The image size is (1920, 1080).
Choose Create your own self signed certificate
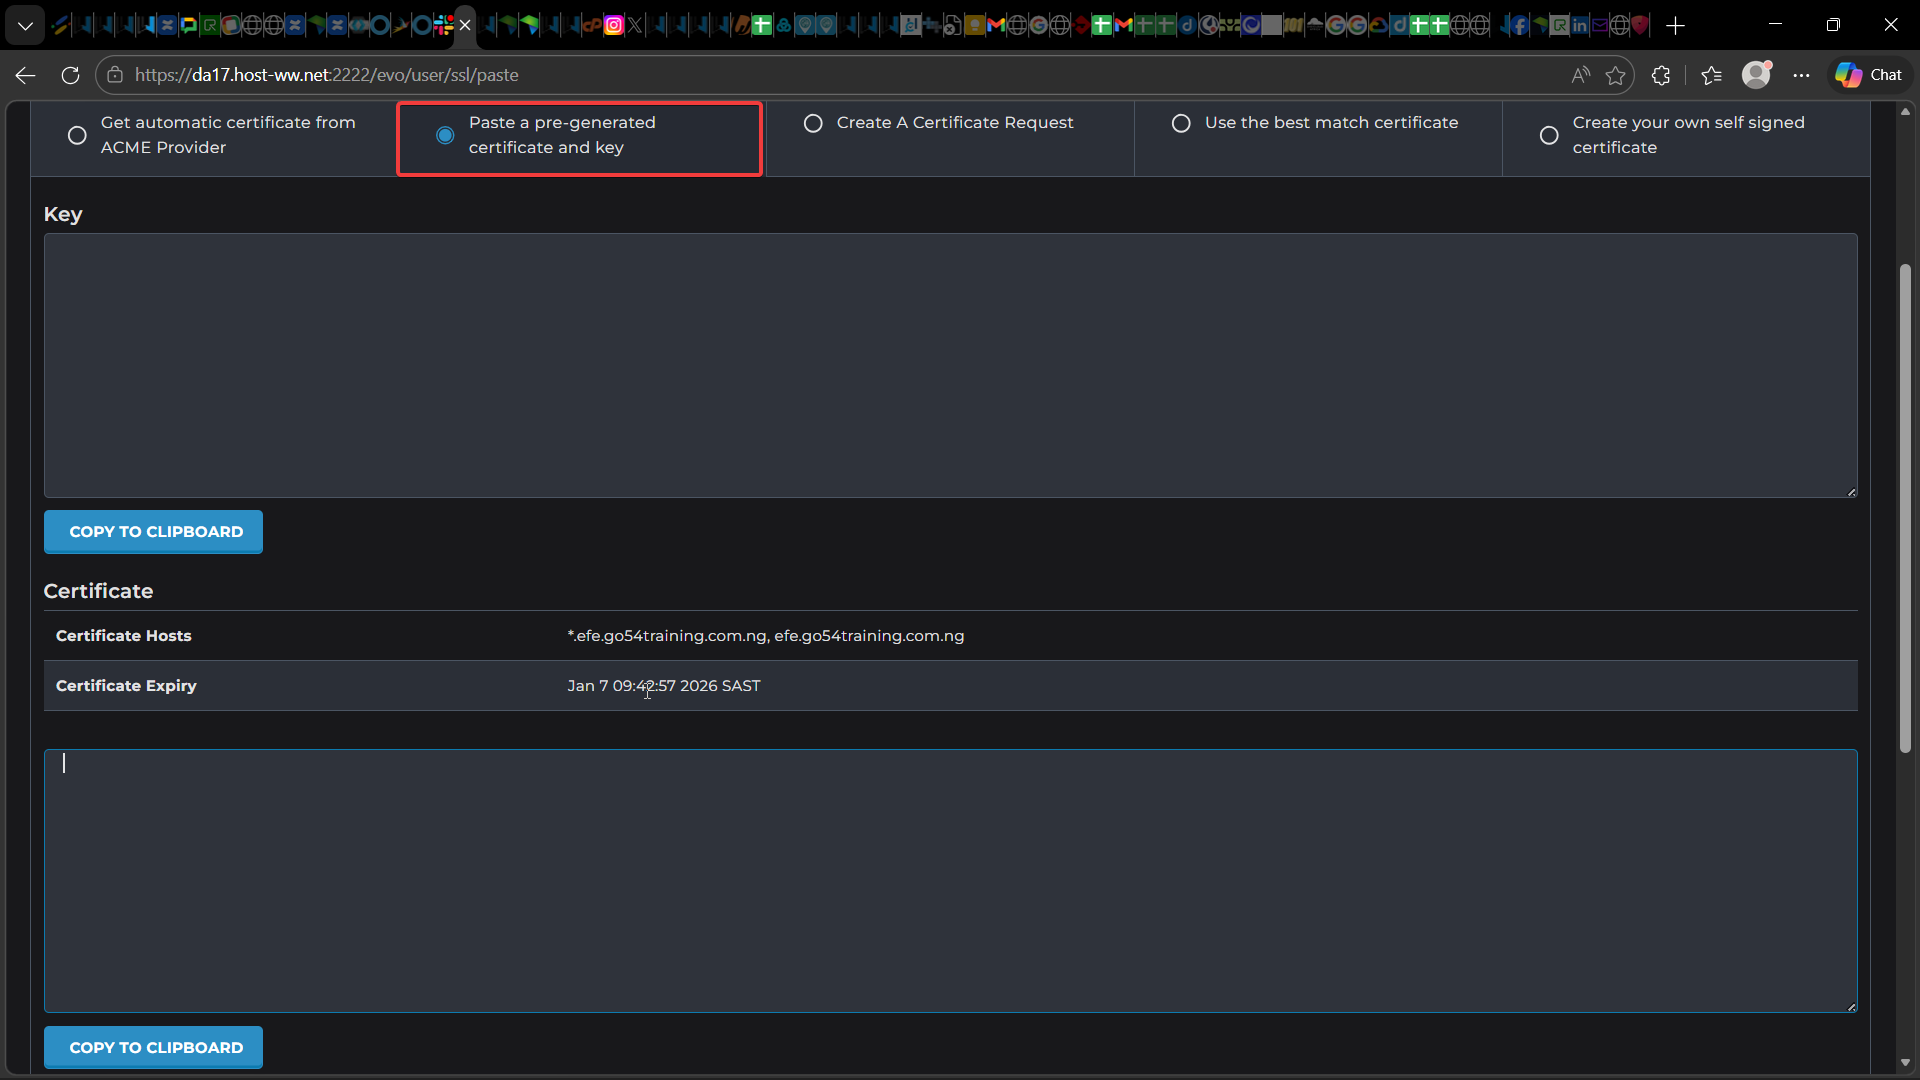click(x=1549, y=136)
